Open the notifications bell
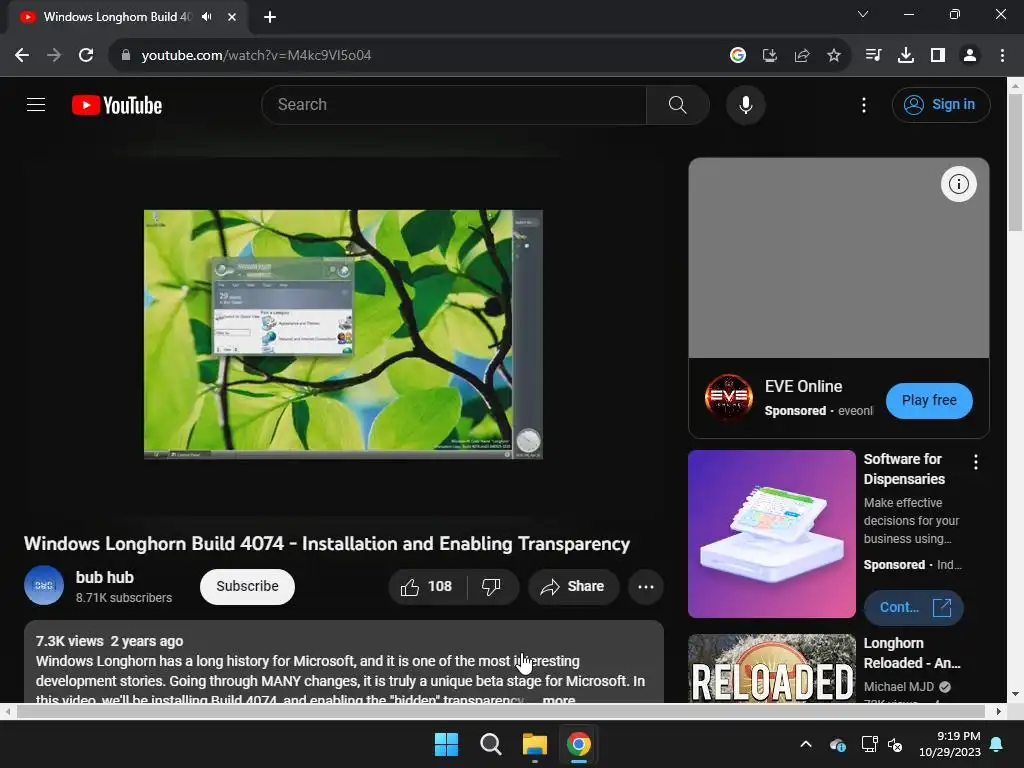 [997, 744]
